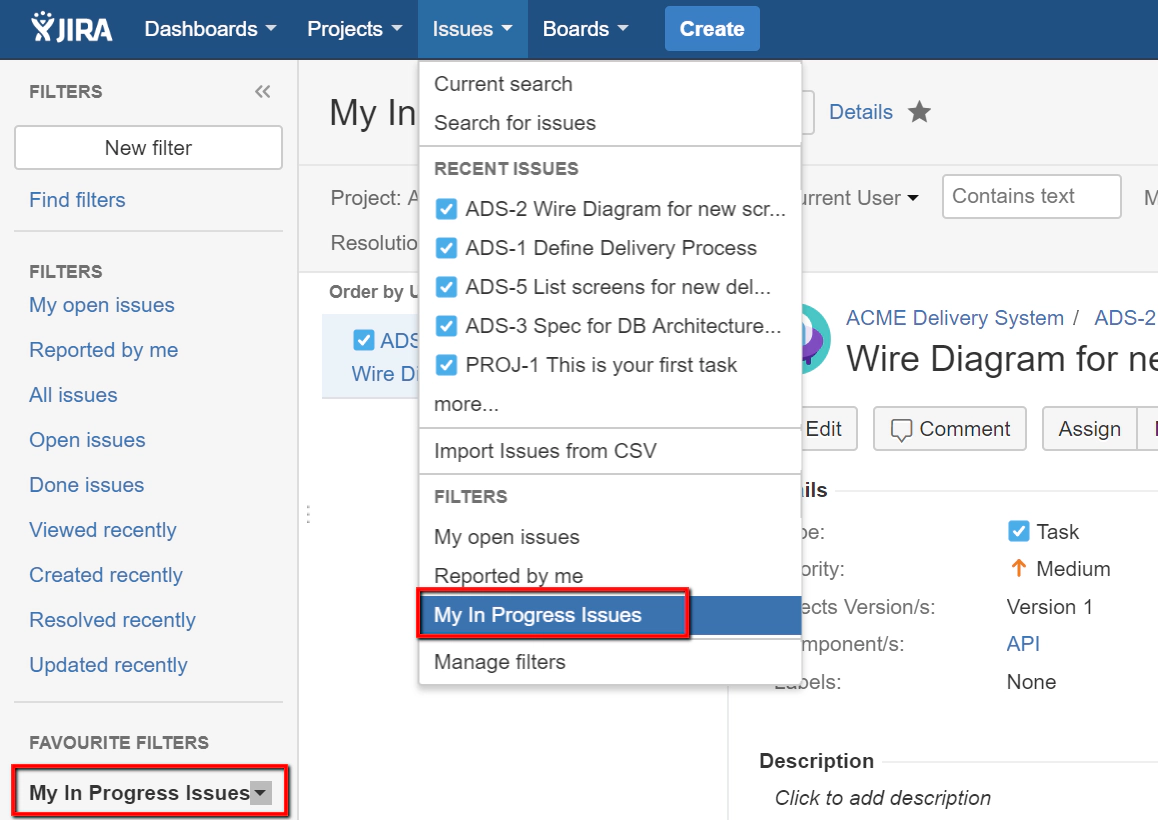Expand the My In Progress Issues favourite arrow

click(261, 793)
